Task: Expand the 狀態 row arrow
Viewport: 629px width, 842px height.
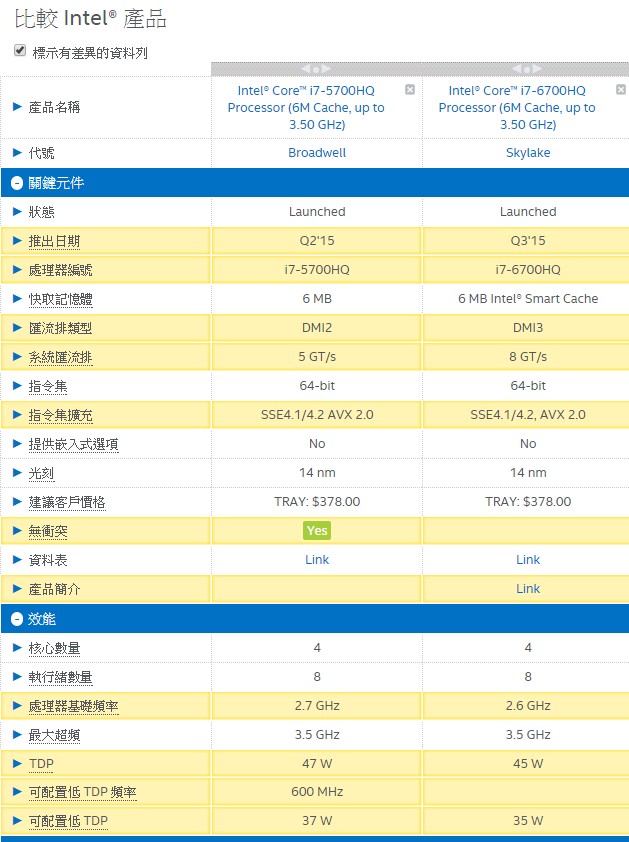Action: pos(17,212)
